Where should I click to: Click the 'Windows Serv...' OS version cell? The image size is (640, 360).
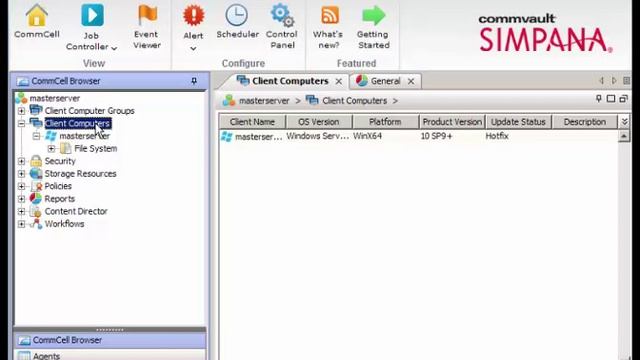pyautogui.click(x=318, y=136)
